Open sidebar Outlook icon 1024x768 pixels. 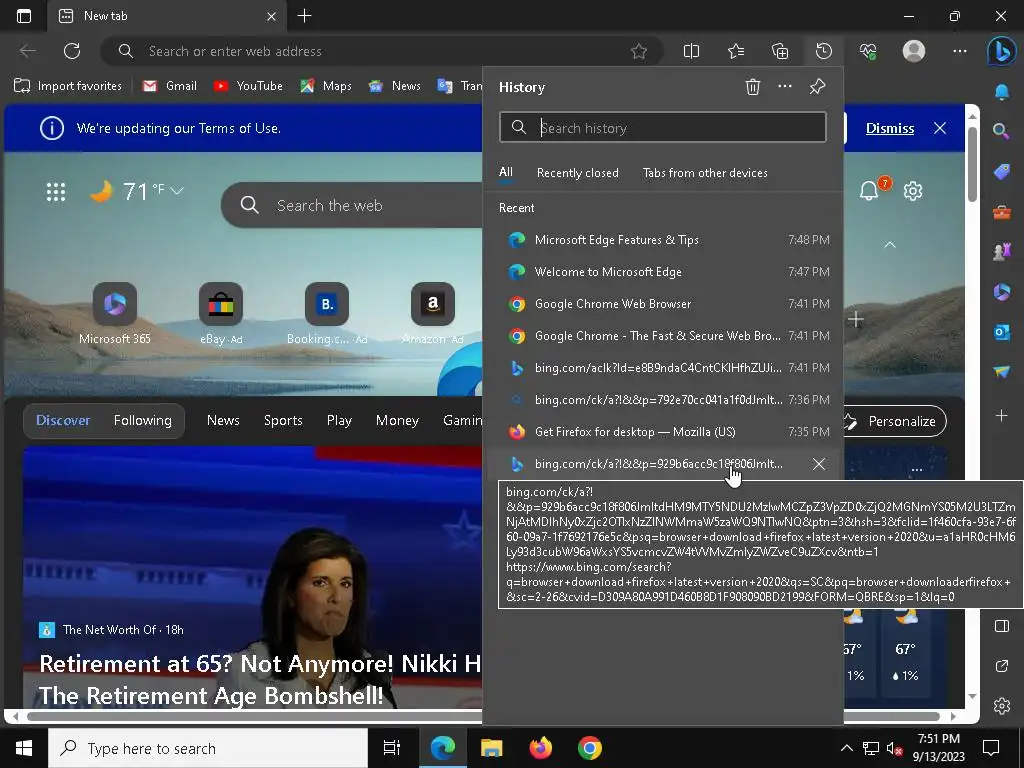pyautogui.click(x=1001, y=332)
